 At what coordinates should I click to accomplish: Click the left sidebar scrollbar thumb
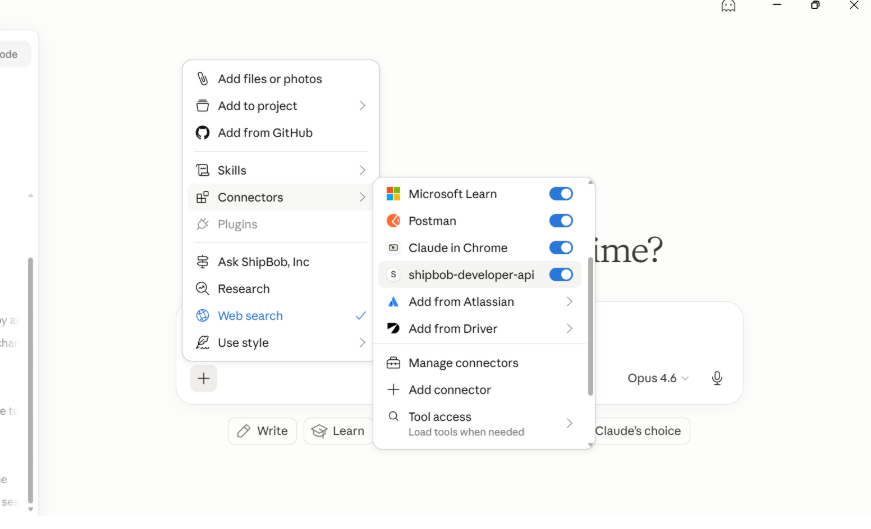click(31, 380)
